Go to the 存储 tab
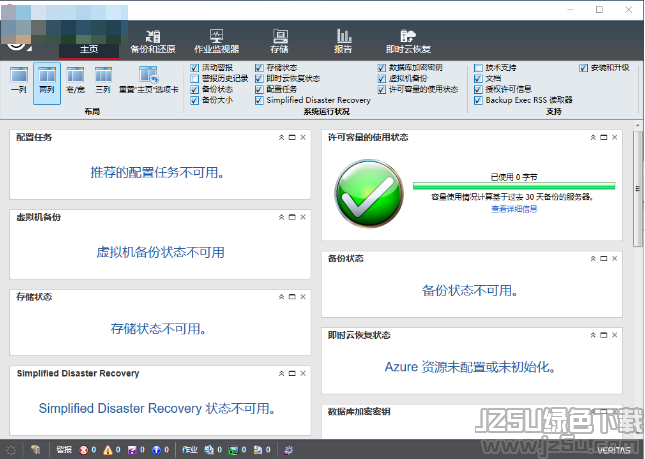The width and height of the screenshot is (645, 459). [280, 41]
